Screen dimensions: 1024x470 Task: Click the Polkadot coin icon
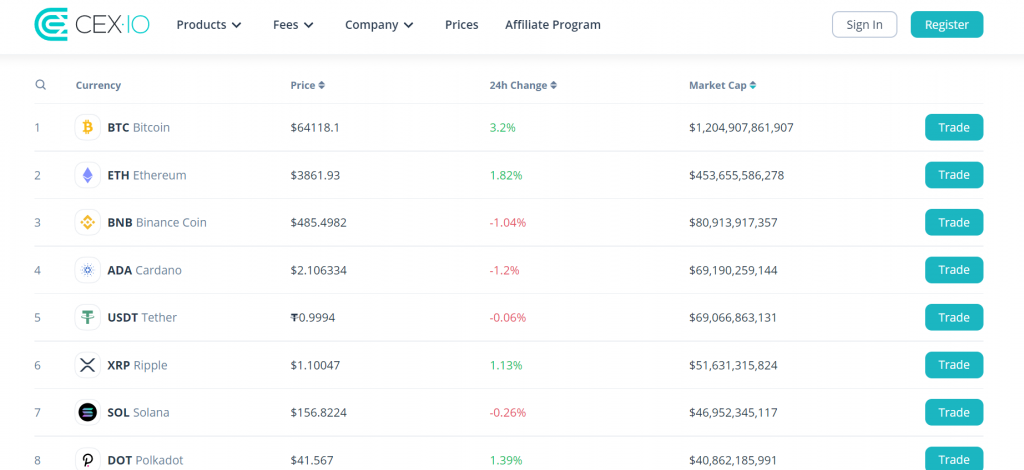click(x=88, y=460)
